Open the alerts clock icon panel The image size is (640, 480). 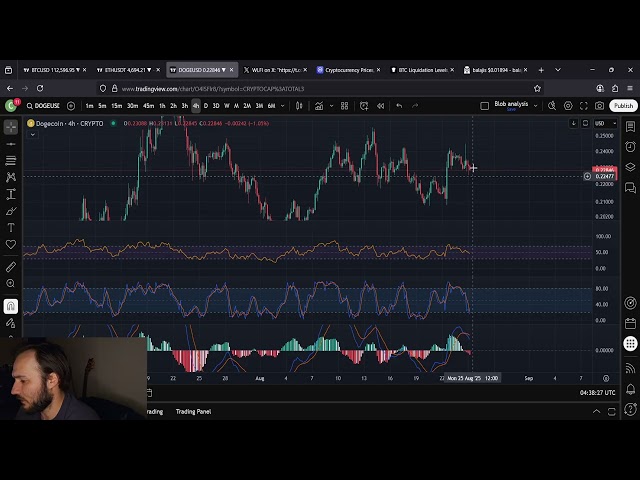tap(630, 144)
